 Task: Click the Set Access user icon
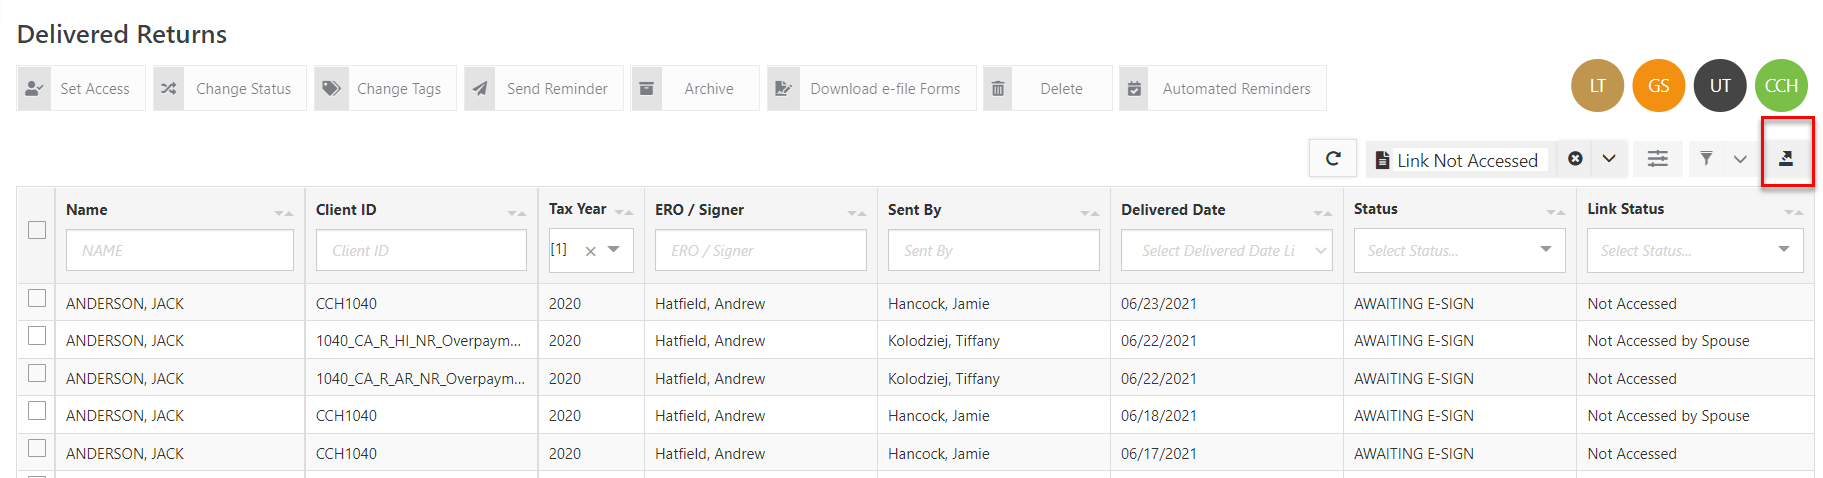(x=34, y=88)
